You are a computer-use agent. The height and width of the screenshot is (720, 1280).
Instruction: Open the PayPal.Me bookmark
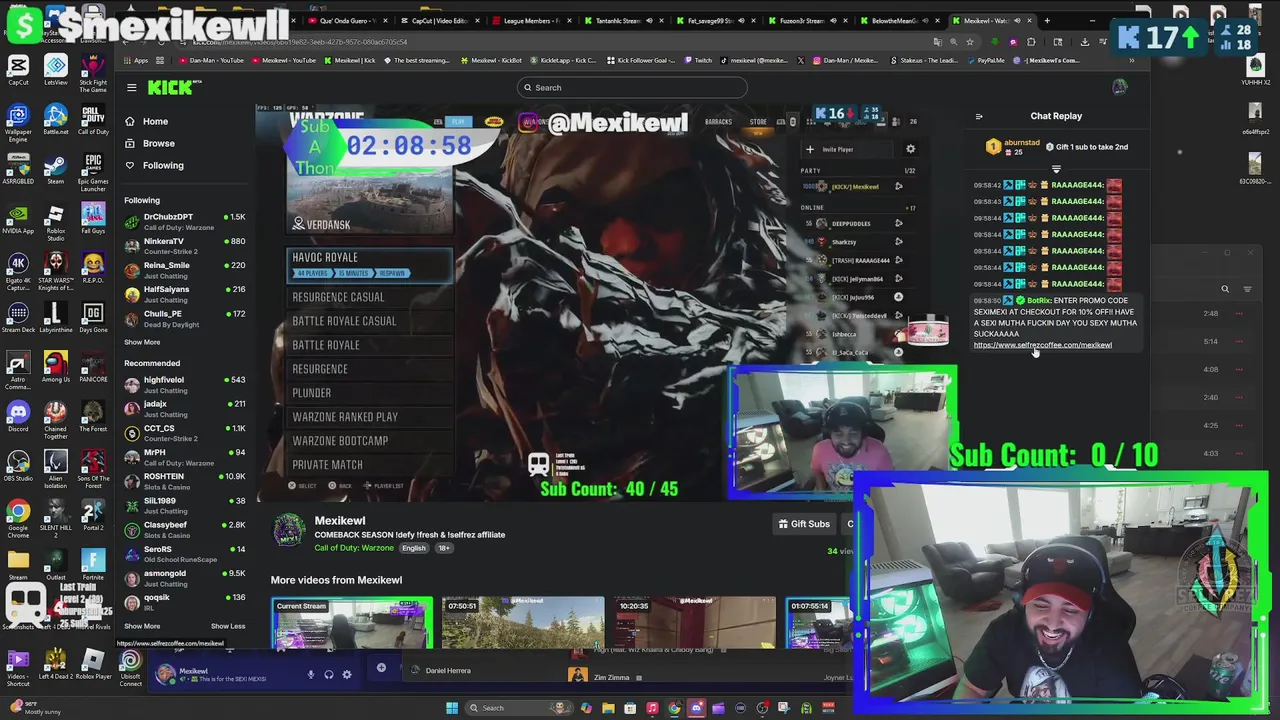984,60
